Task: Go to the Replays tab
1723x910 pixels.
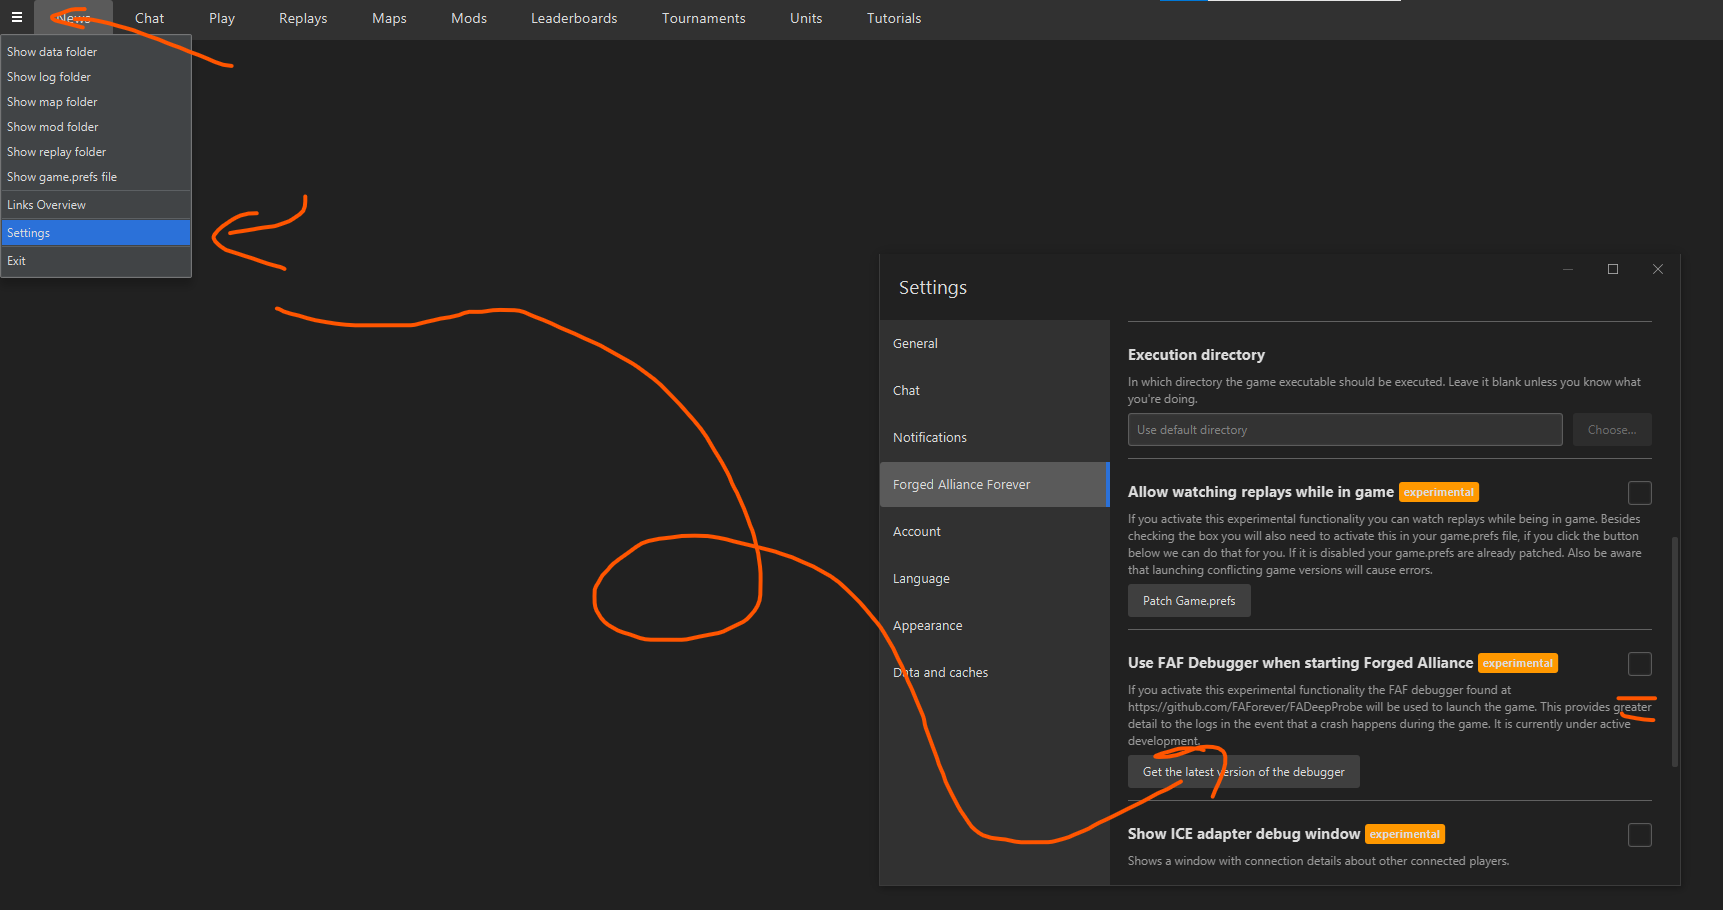Action: (x=303, y=18)
